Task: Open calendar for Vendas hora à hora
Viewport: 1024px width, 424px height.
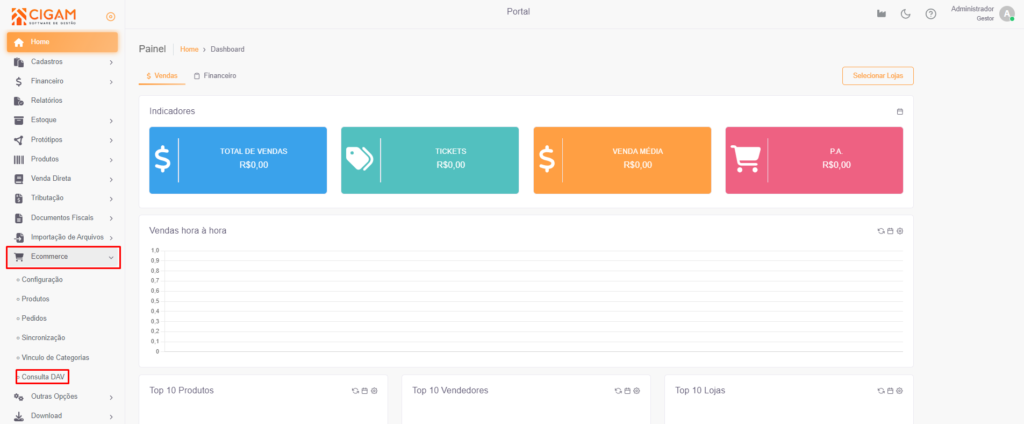Action: [890, 231]
